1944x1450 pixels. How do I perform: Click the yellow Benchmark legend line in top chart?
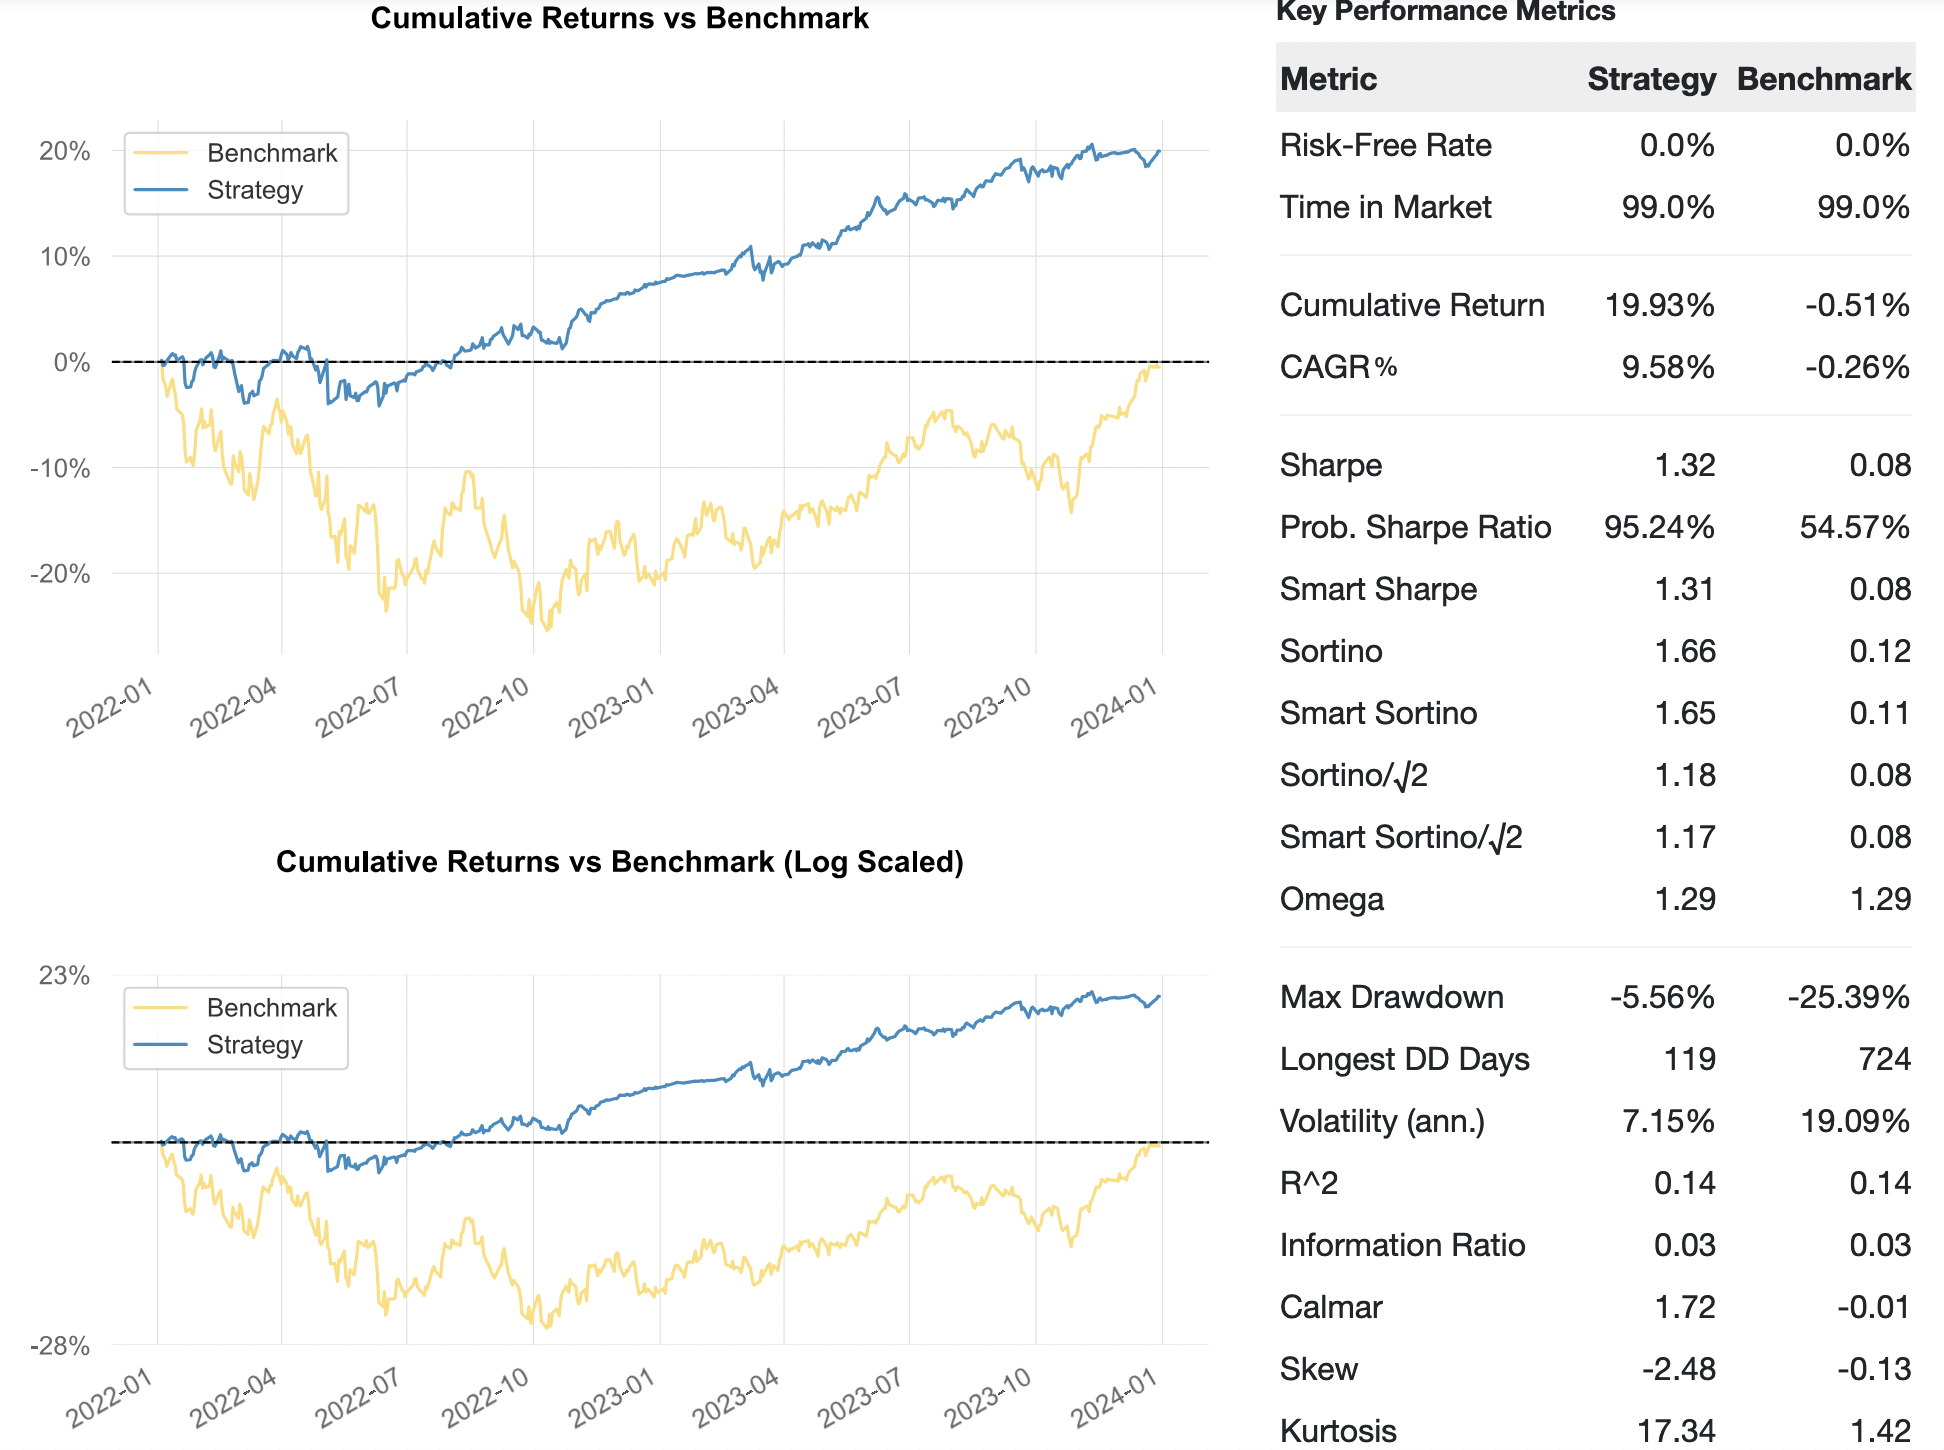(160, 153)
